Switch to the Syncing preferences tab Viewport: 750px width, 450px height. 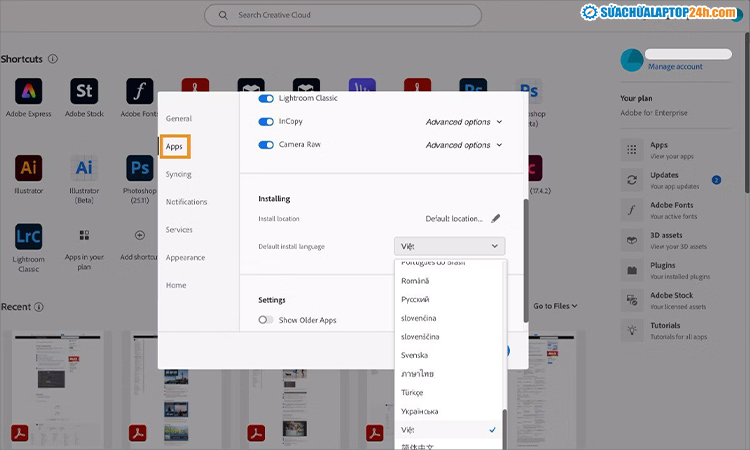coord(179,174)
